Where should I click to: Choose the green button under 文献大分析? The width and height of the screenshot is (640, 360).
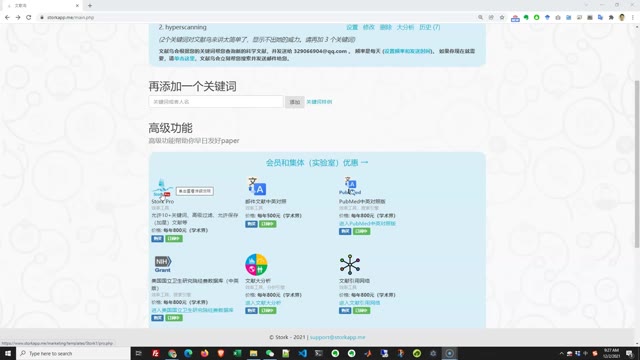pyautogui.click(x=267, y=310)
